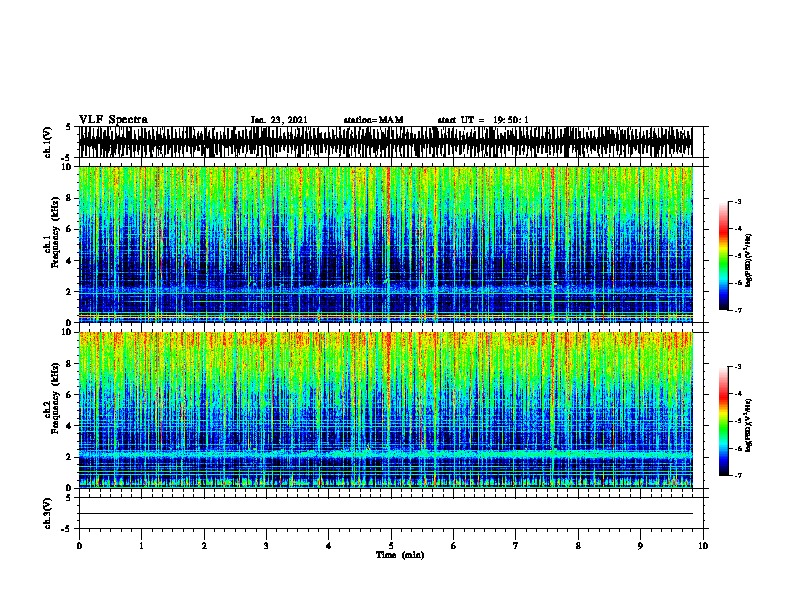The width and height of the screenshot is (792, 612).
Task: Click the "1" tick on the time axis
Action: click(x=141, y=546)
